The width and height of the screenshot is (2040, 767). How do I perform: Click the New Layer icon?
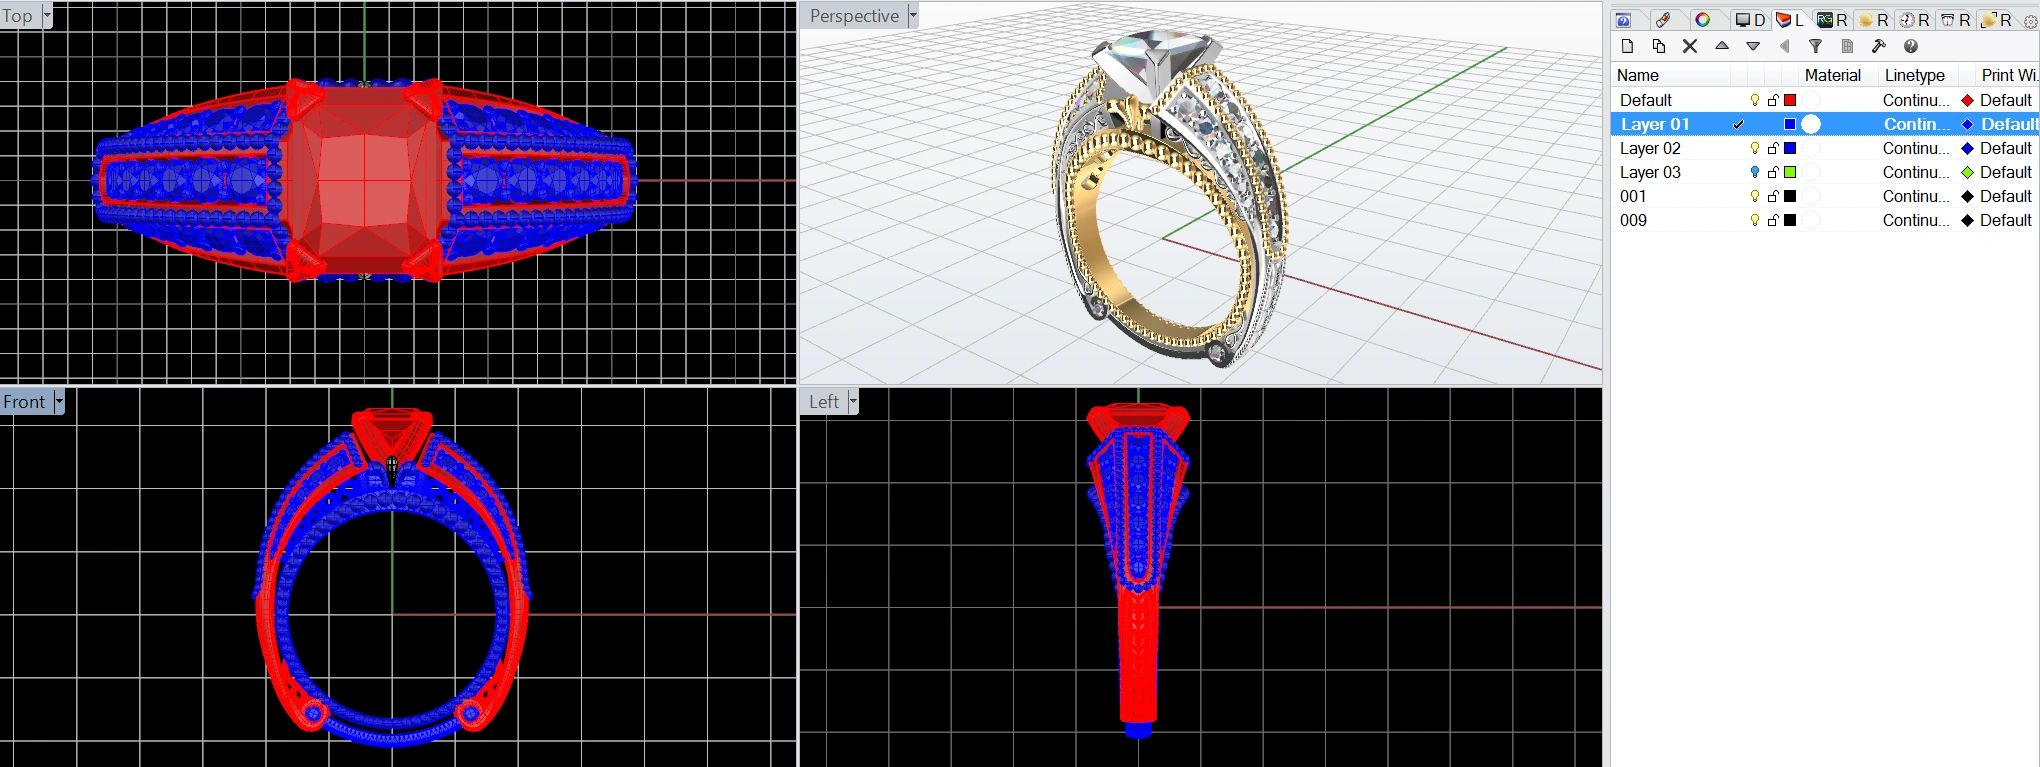tap(1627, 46)
